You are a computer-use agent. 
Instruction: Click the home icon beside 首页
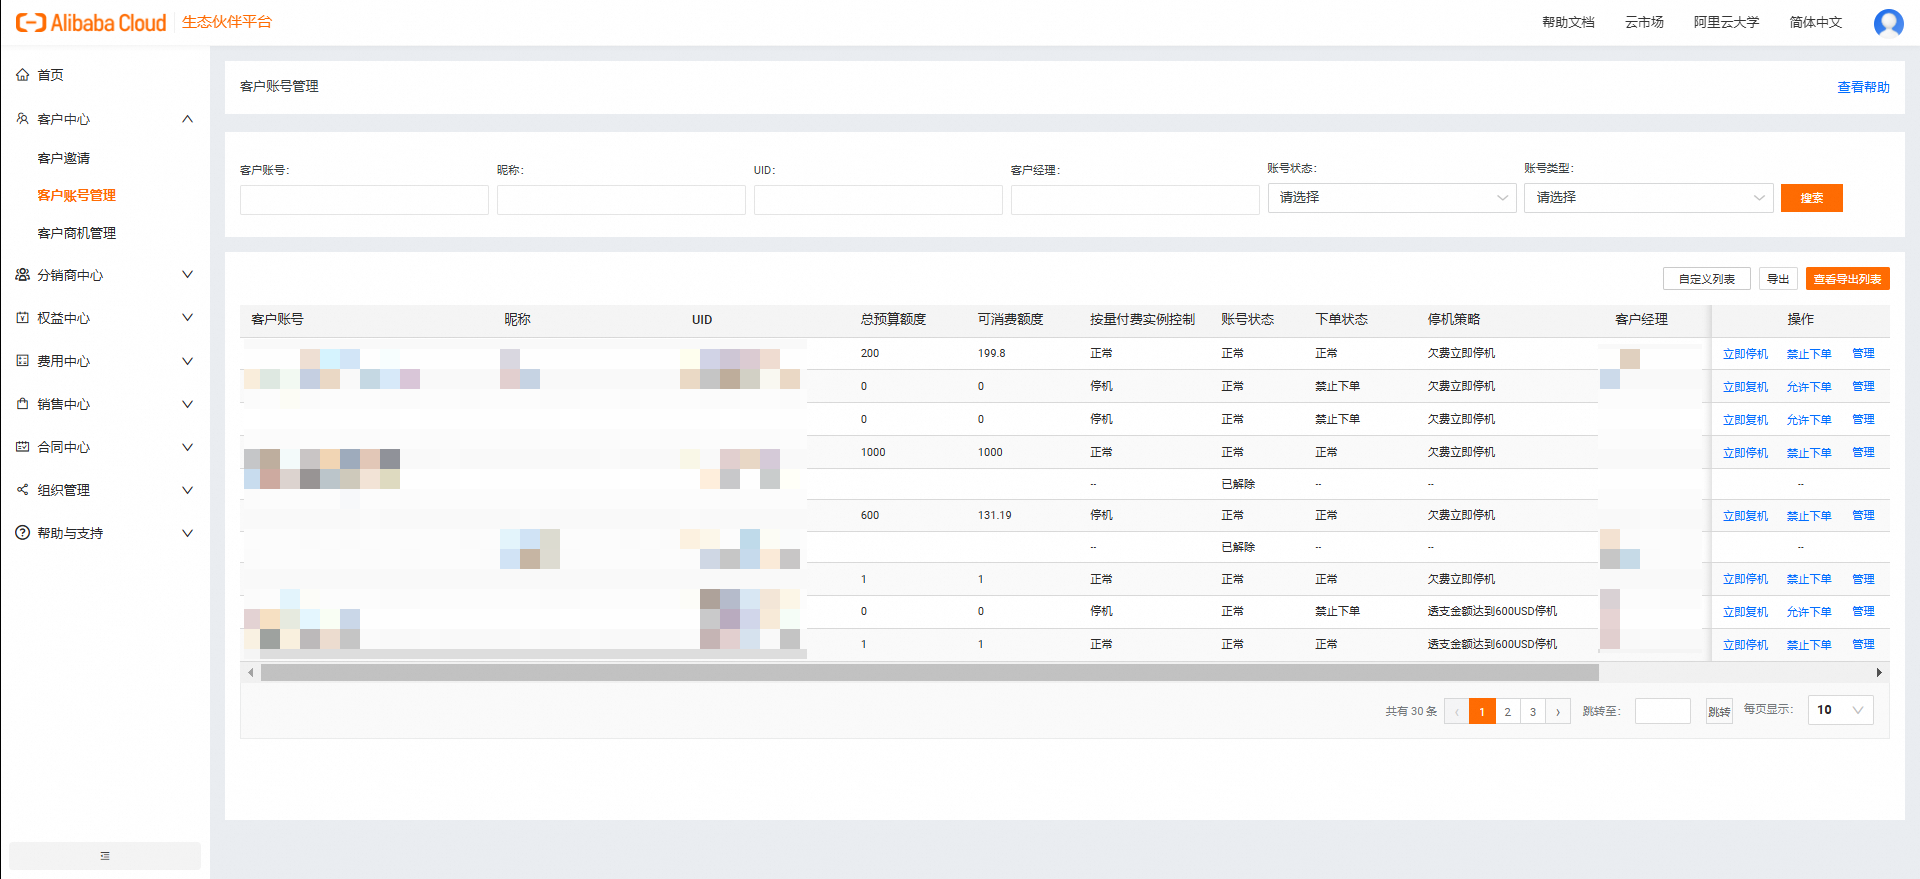[x=22, y=75]
